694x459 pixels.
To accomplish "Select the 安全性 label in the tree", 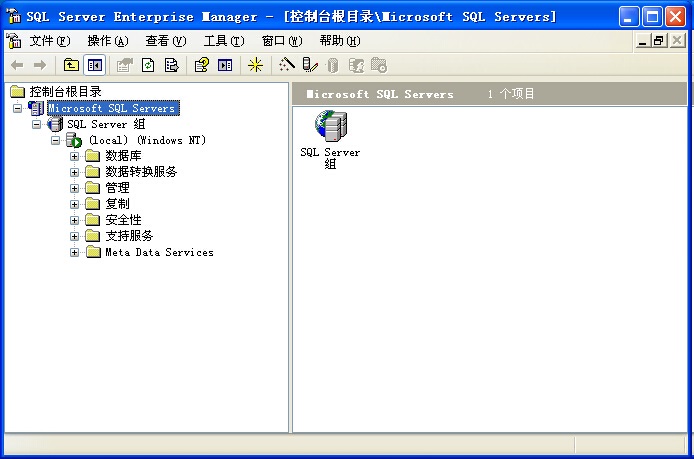I will point(123,220).
